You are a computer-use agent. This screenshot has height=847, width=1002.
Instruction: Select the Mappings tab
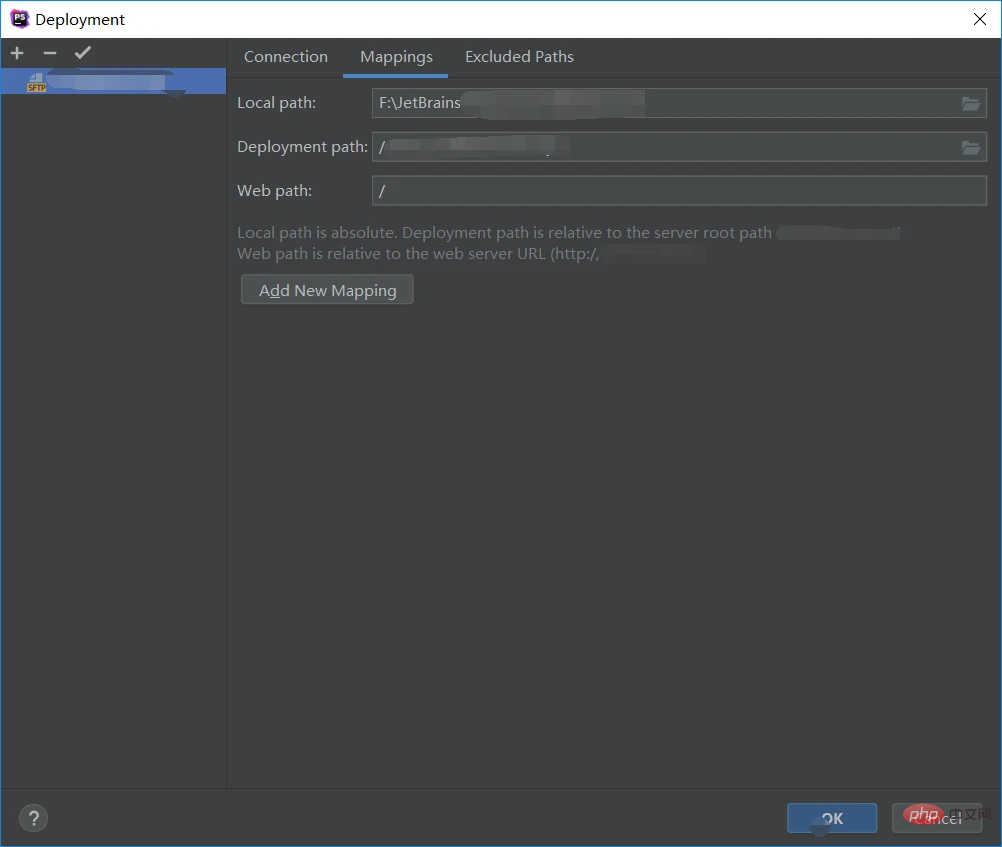pyautogui.click(x=396, y=57)
